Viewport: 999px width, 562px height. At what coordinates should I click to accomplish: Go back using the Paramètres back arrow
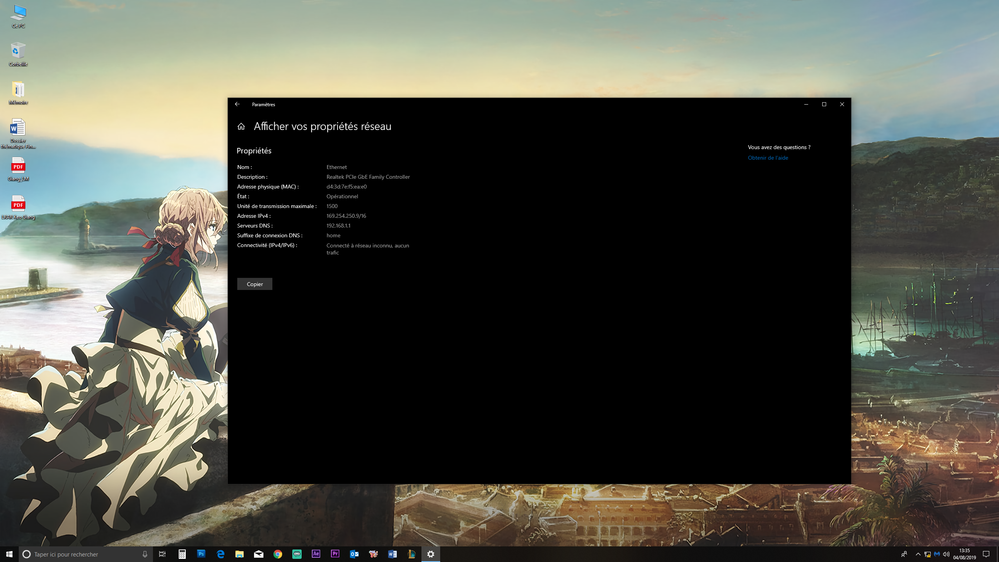coord(237,104)
